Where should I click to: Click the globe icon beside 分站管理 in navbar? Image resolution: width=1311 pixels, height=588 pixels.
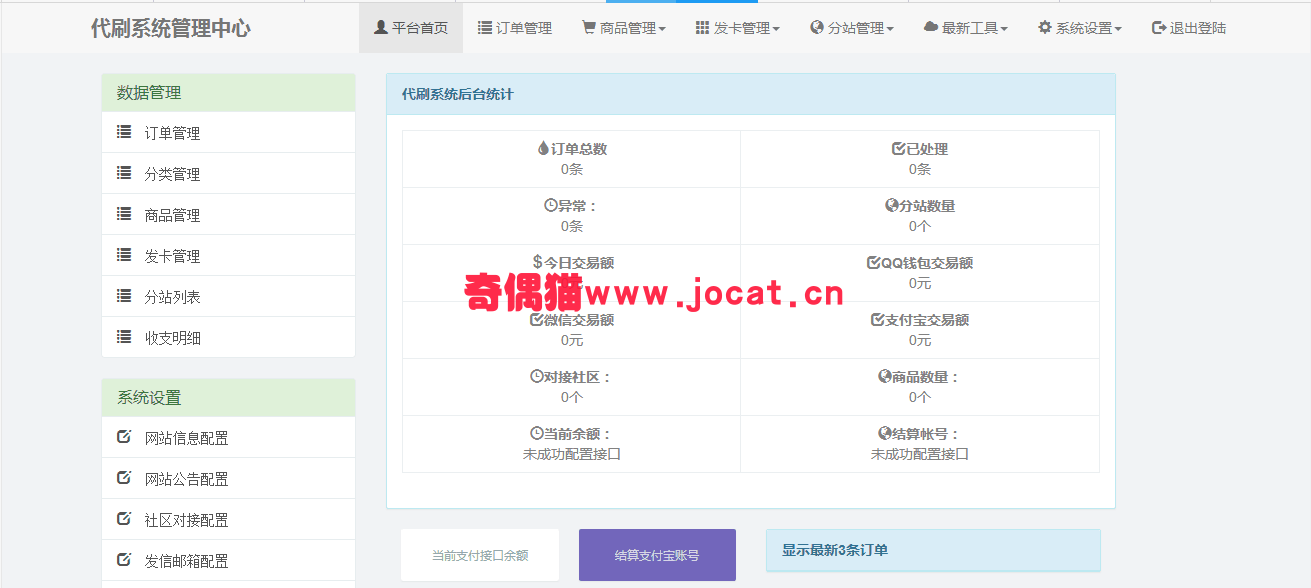[817, 28]
